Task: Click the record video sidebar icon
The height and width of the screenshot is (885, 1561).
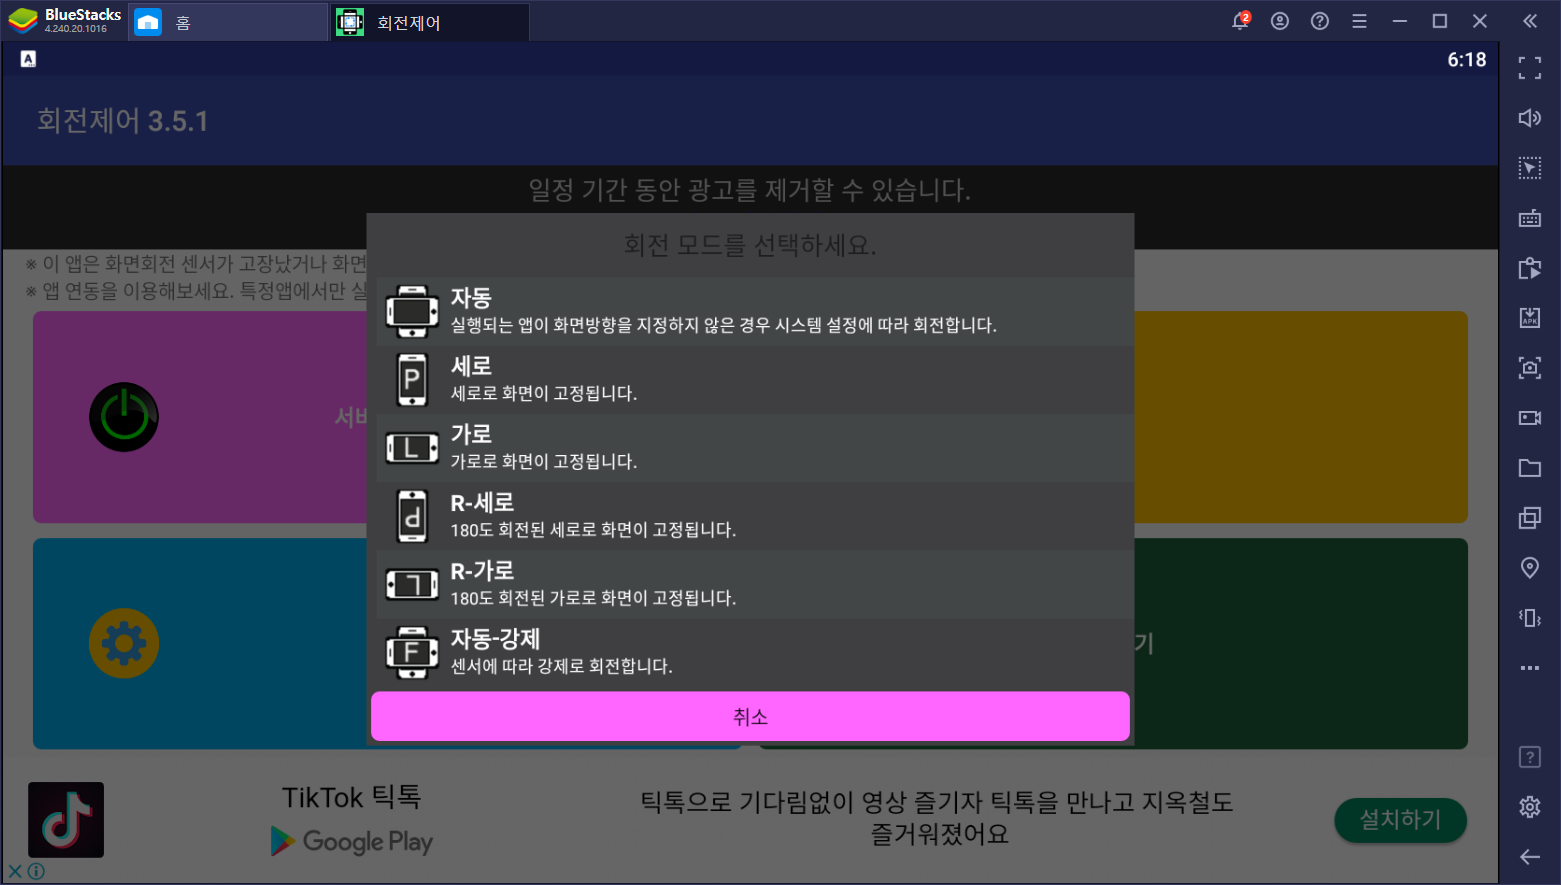Action: [1530, 418]
